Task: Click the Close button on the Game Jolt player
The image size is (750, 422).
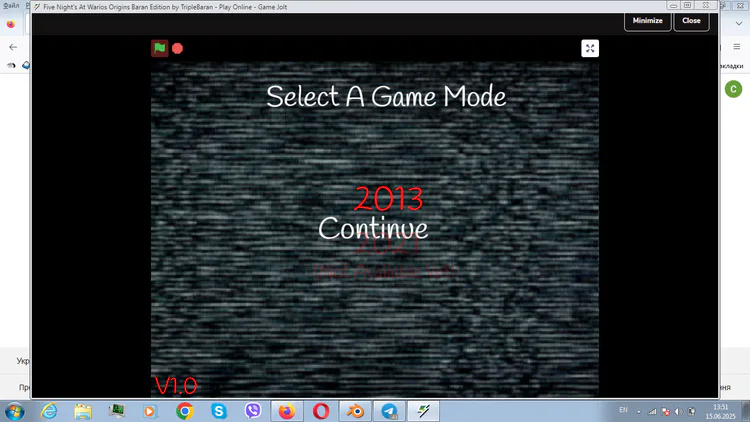Action: [x=691, y=21]
